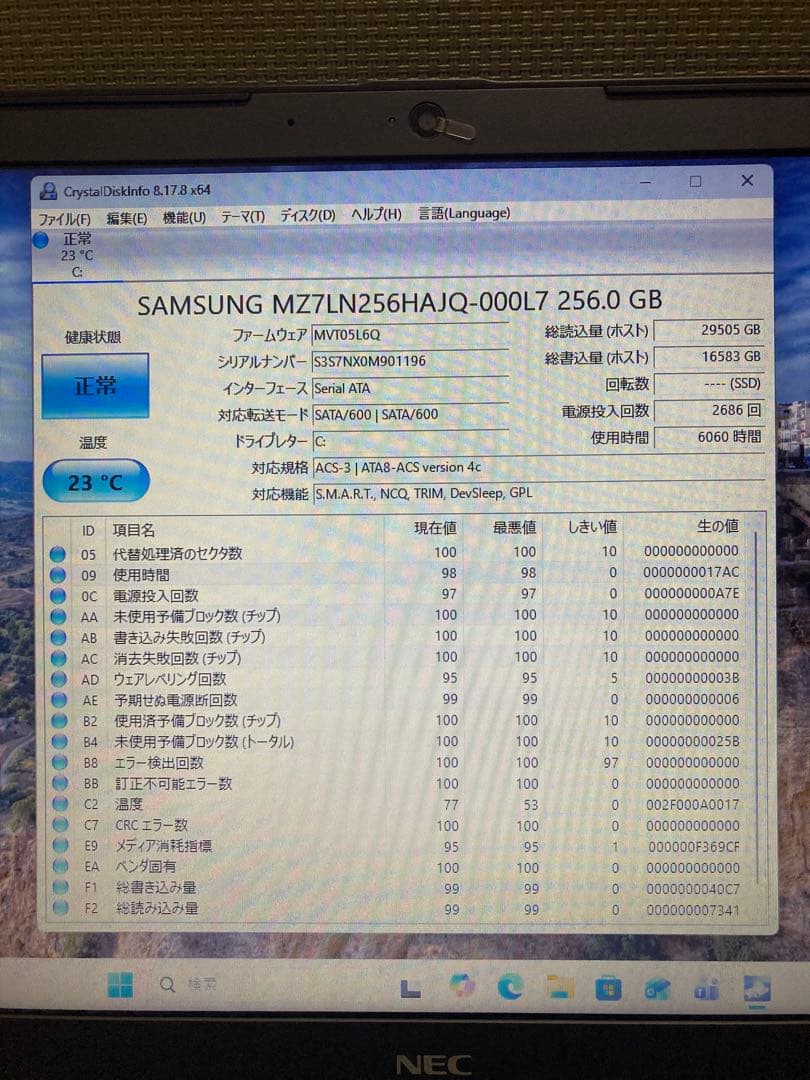Open Microsoft Edge from the taskbar

pyautogui.click(x=511, y=988)
